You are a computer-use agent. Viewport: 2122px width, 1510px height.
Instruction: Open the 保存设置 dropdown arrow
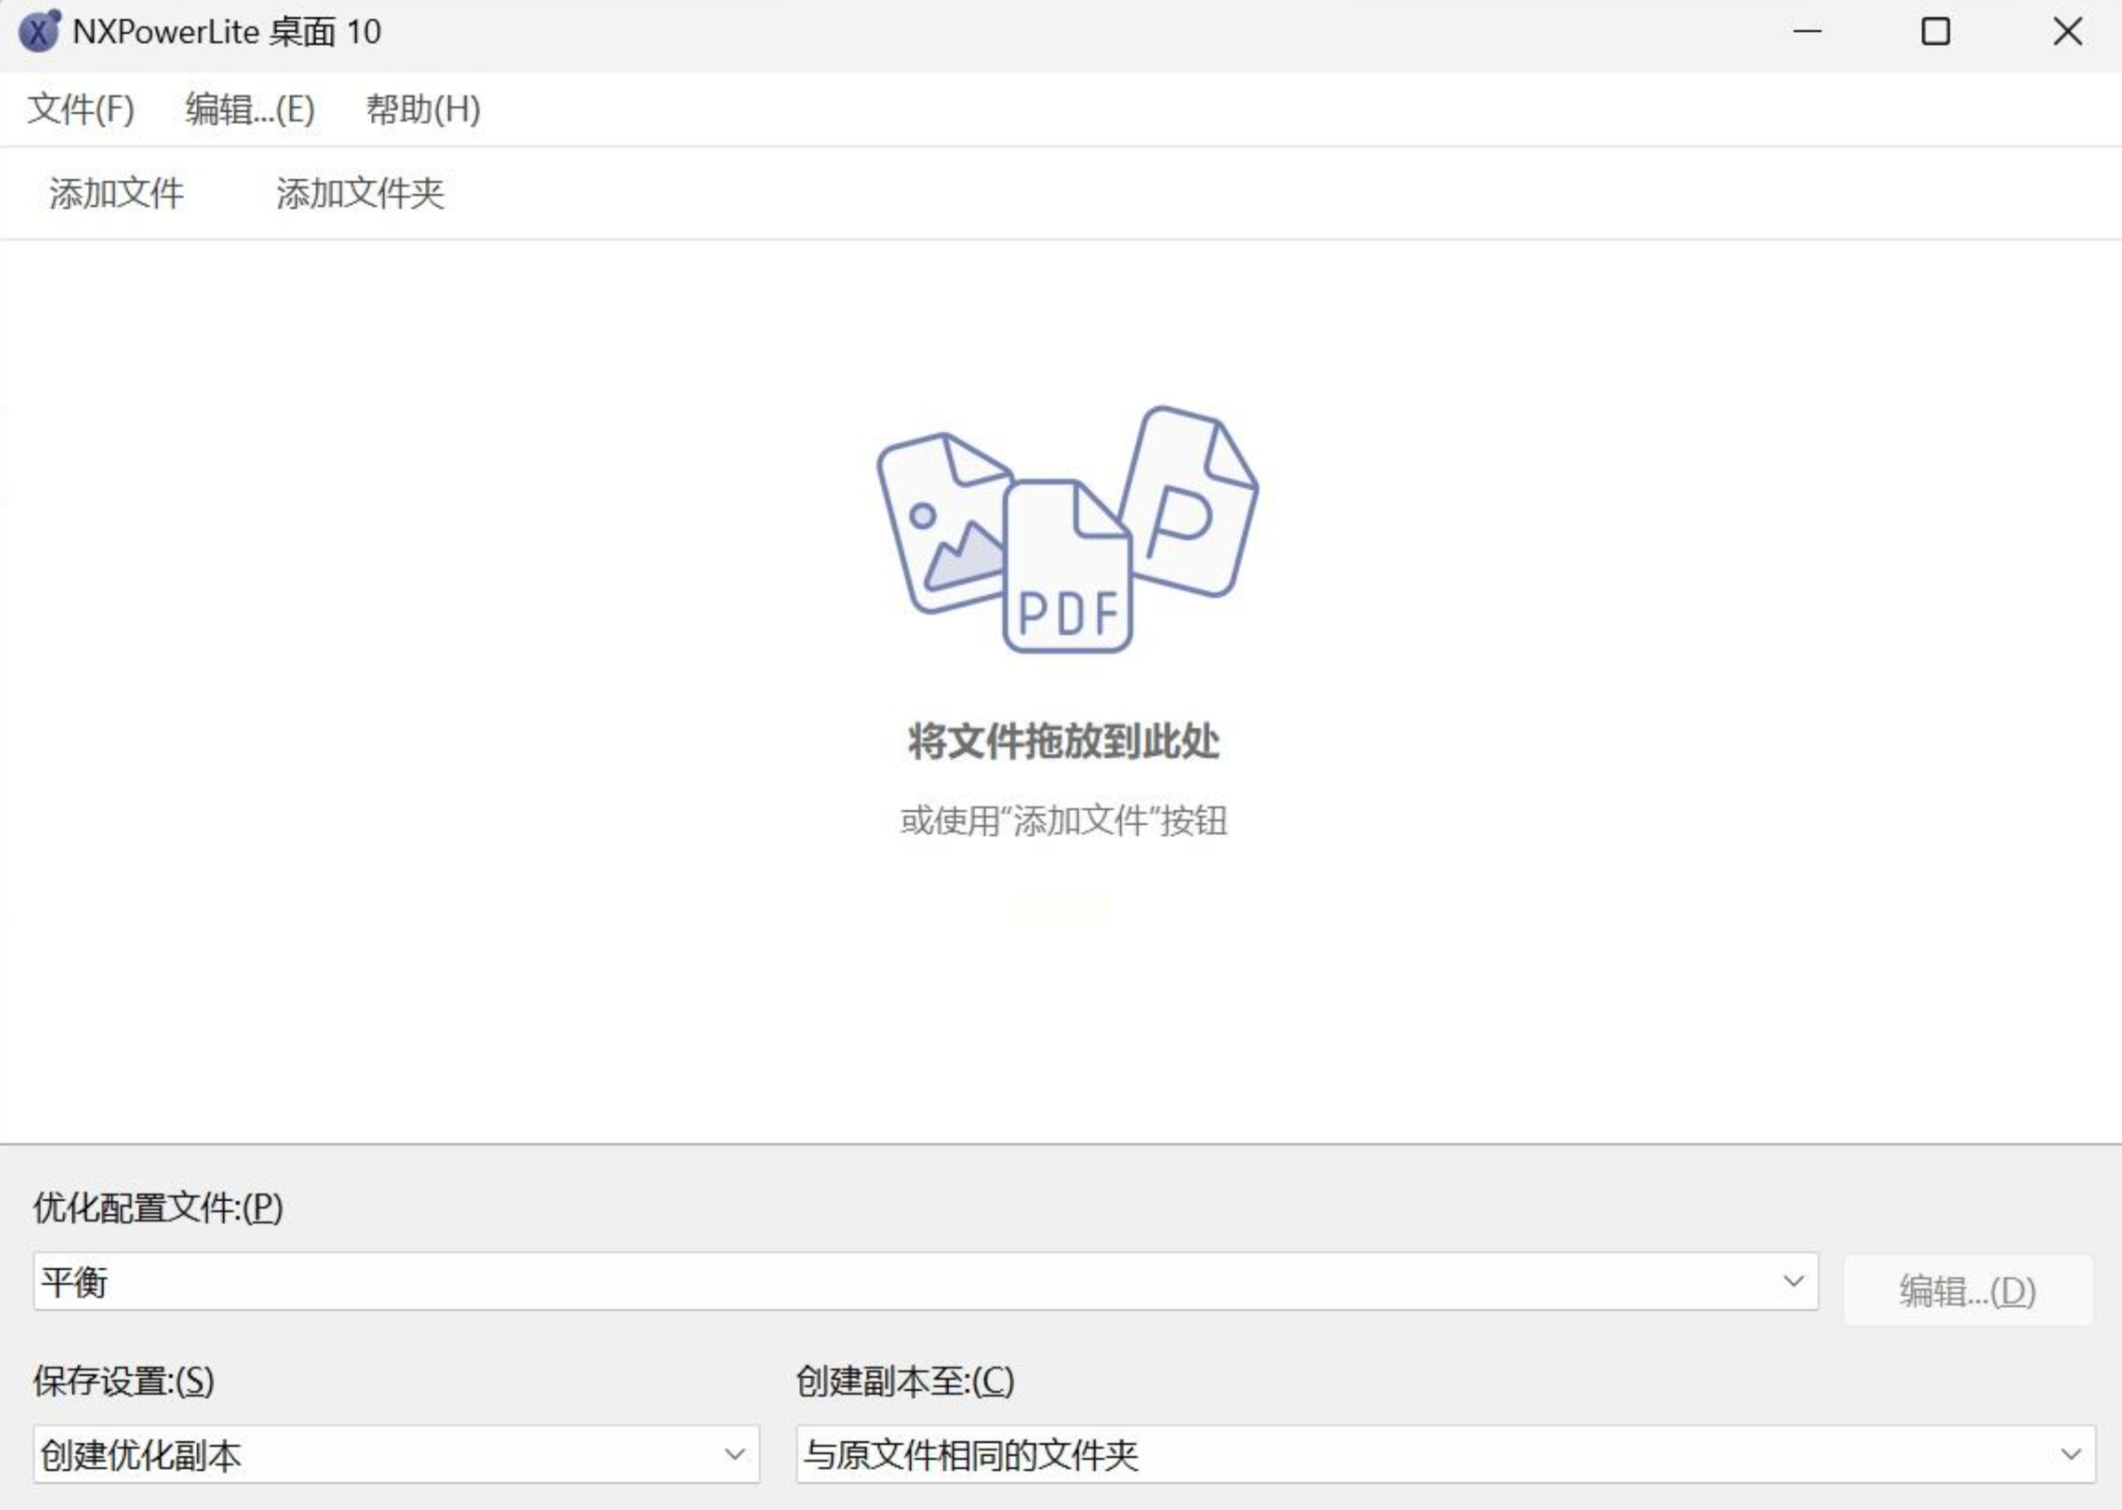click(x=735, y=1454)
